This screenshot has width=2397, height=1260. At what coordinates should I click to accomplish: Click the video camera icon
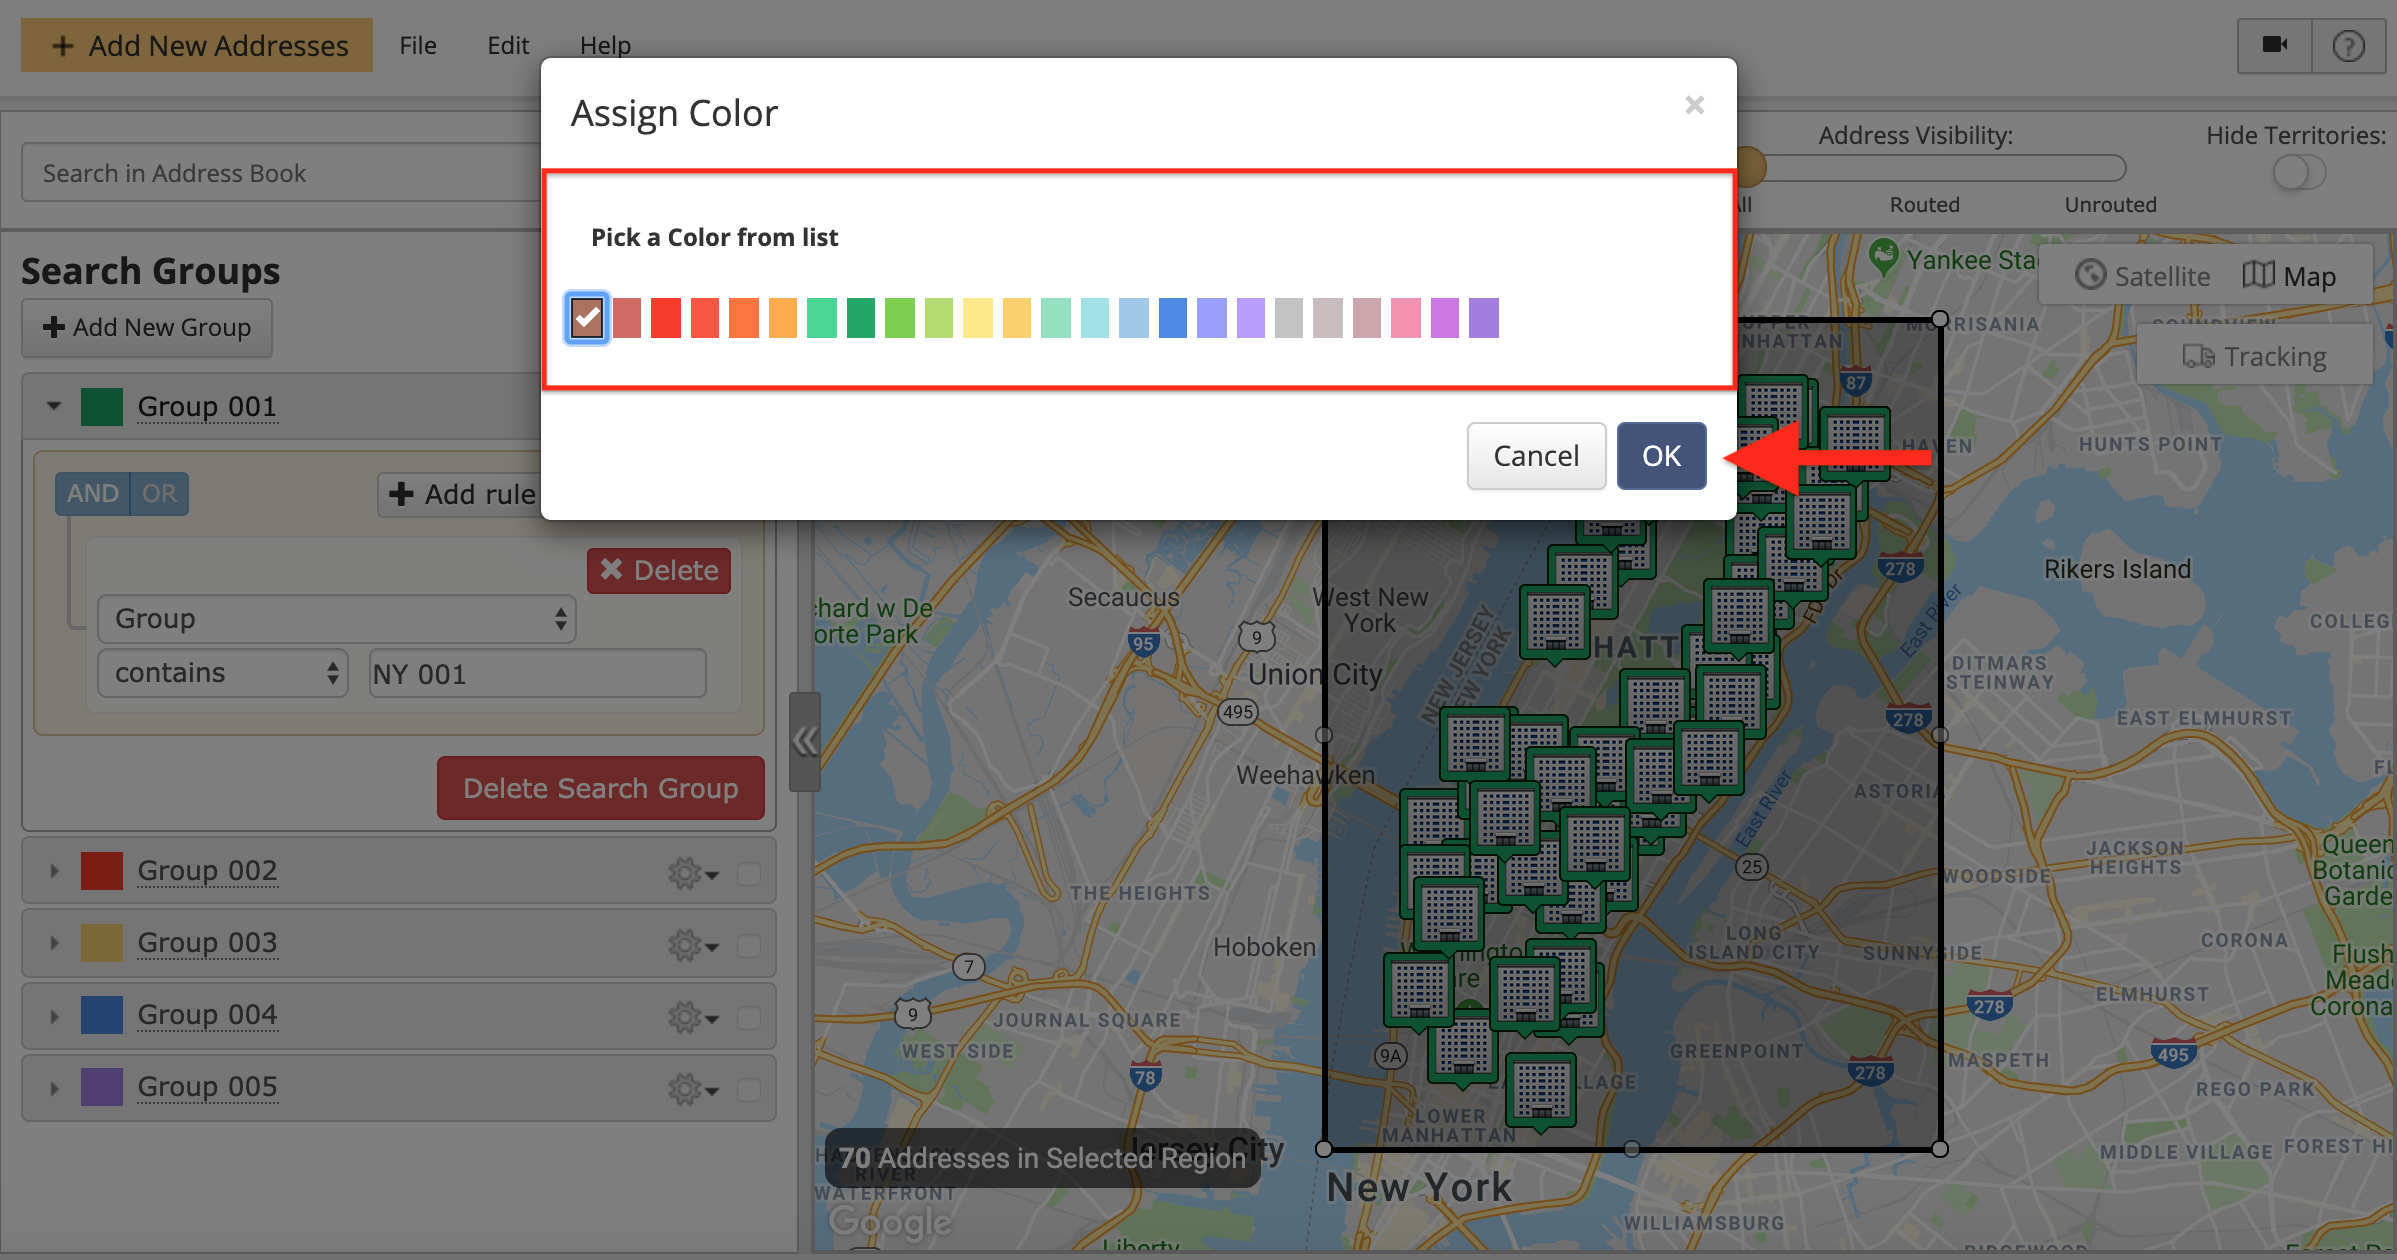[2274, 45]
